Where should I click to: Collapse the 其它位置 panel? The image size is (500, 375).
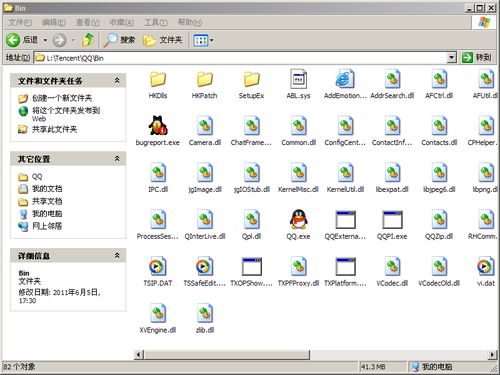pyautogui.click(x=117, y=158)
